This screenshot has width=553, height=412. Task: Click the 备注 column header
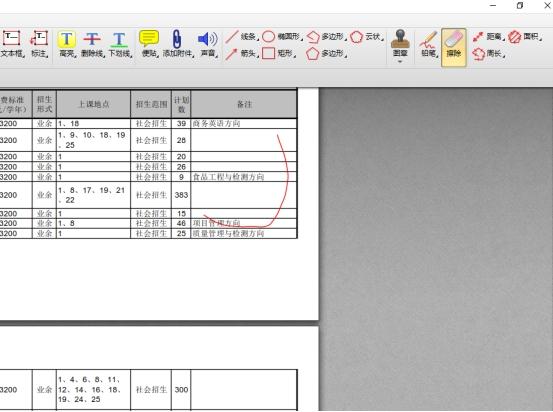(x=244, y=104)
